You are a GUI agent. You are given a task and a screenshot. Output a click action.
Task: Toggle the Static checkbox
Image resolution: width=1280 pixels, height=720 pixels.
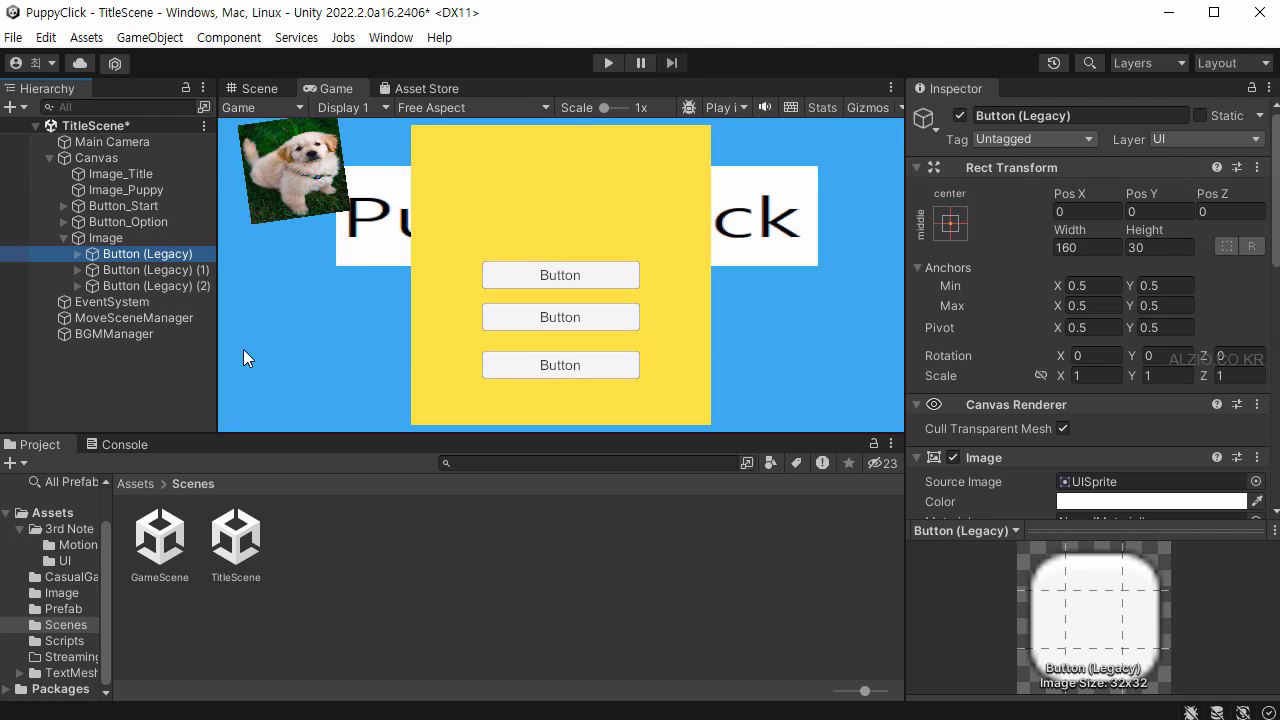1200,116
